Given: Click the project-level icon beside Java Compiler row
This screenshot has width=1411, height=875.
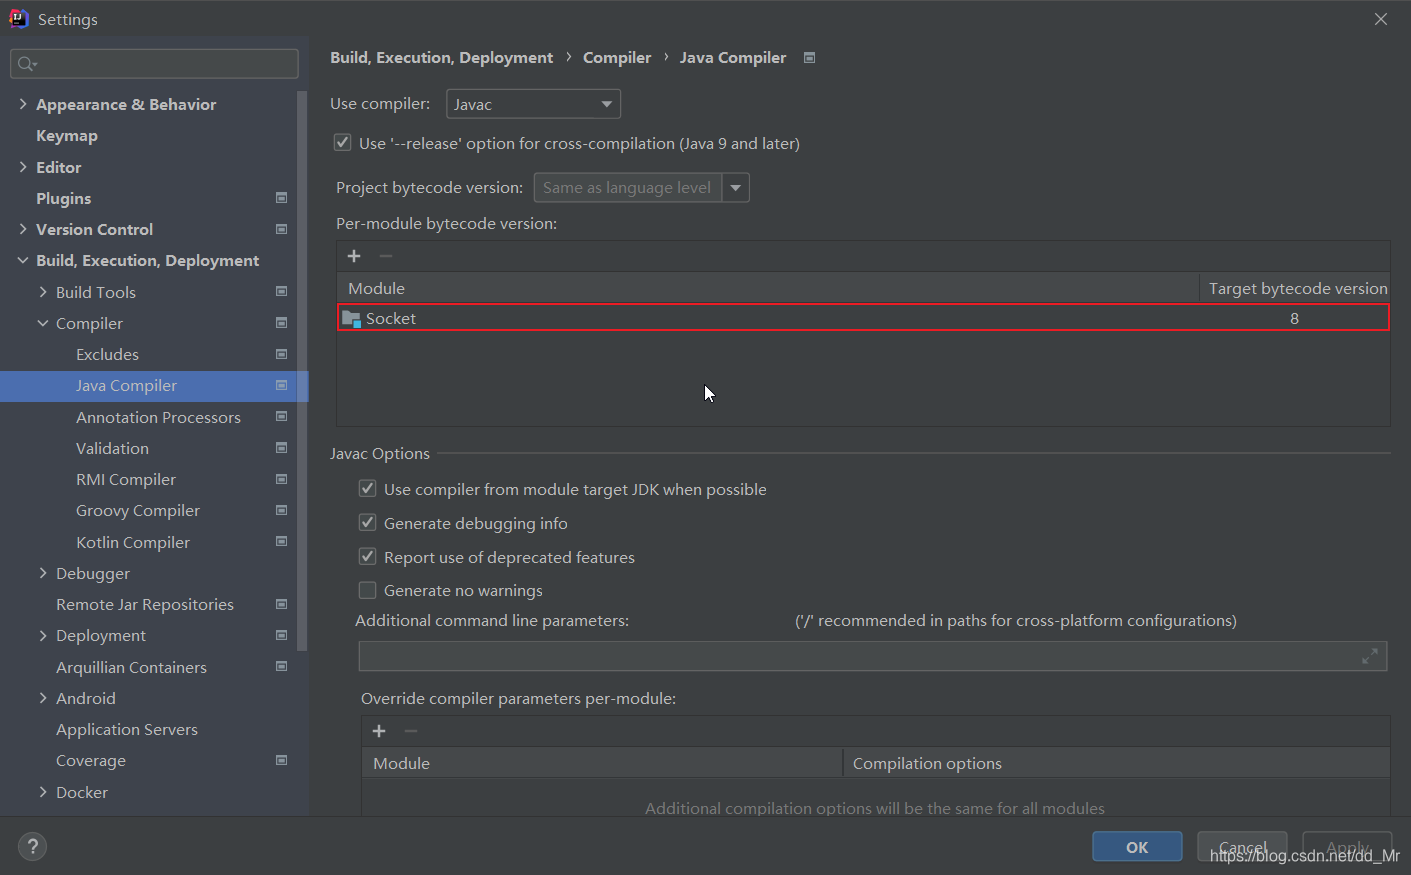Looking at the screenshot, I should coord(282,385).
